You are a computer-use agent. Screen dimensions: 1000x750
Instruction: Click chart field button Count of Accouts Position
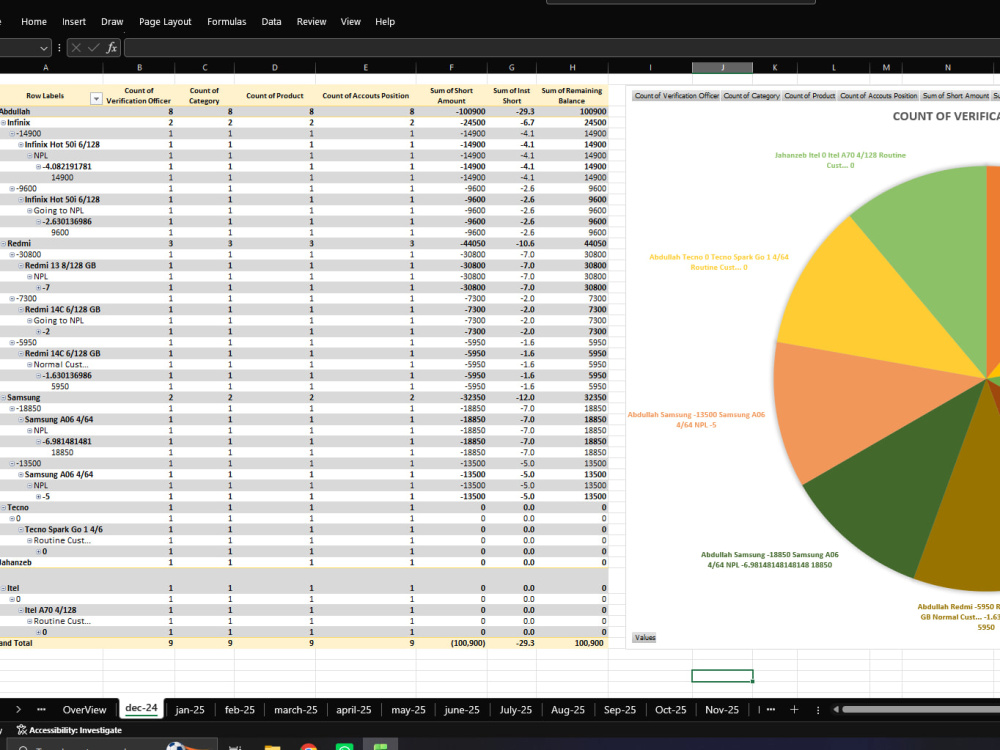(x=878, y=96)
